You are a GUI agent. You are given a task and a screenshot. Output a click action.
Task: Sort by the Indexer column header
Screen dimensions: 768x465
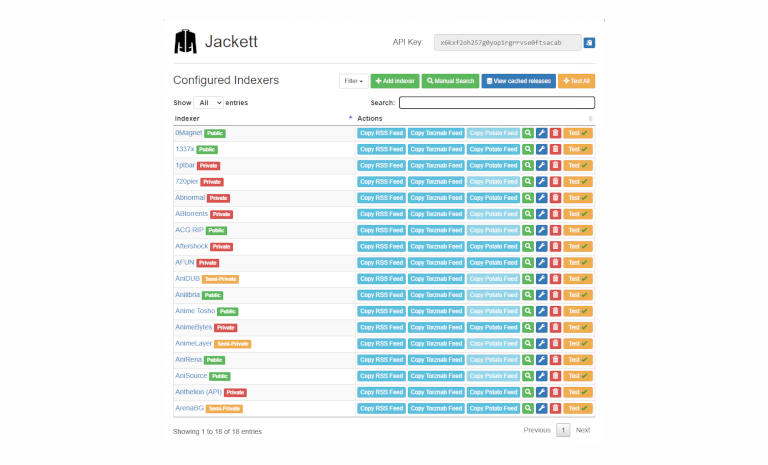[x=260, y=118]
